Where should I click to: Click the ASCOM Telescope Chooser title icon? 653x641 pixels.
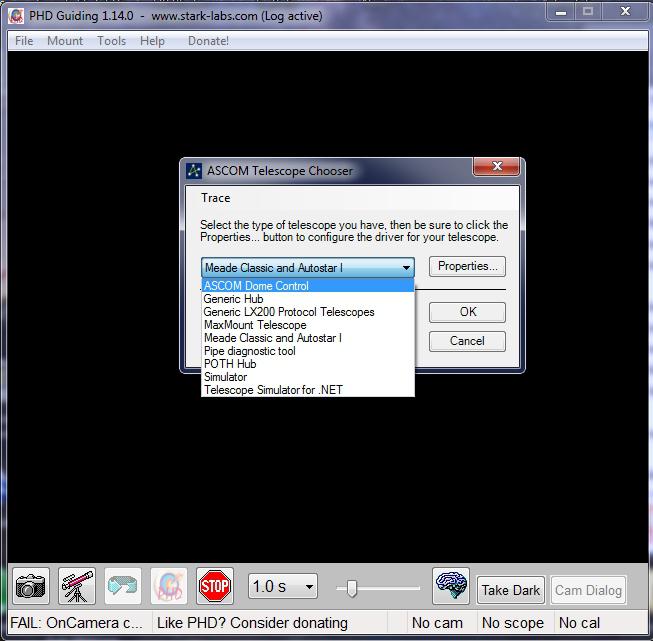point(194,171)
